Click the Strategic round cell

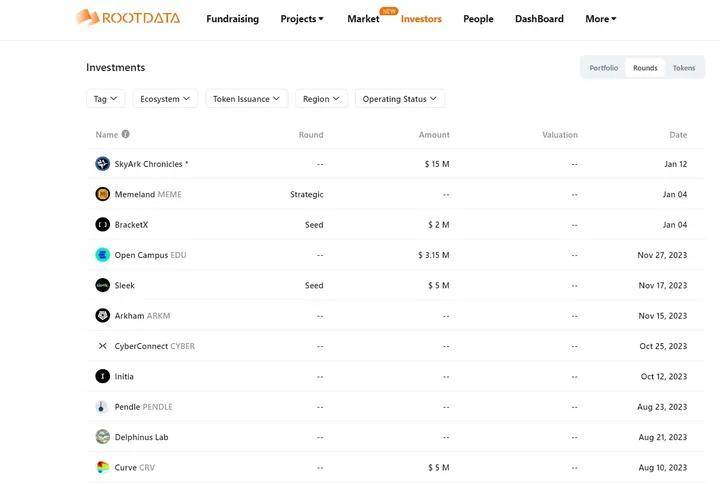click(x=307, y=194)
